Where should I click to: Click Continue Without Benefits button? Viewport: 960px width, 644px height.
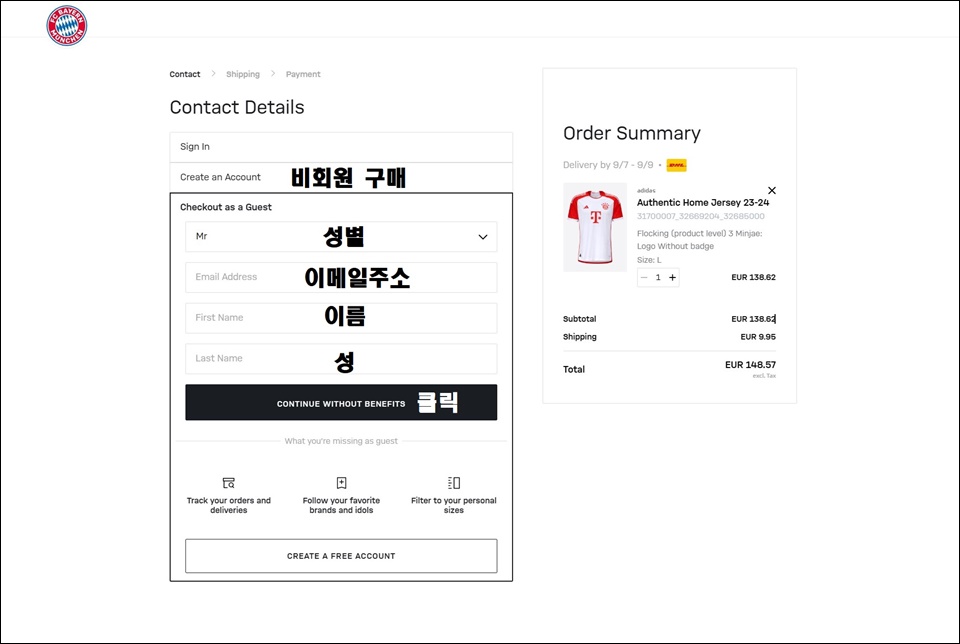(x=341, y=402)
